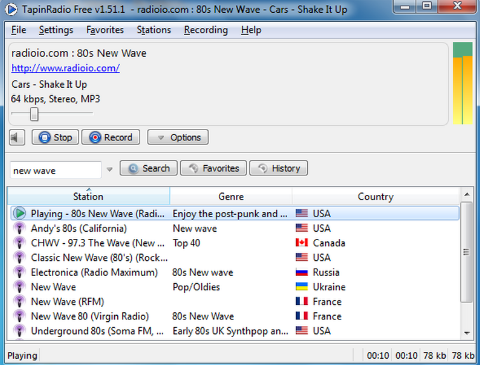Stop the current station playback

coord(55,137)
